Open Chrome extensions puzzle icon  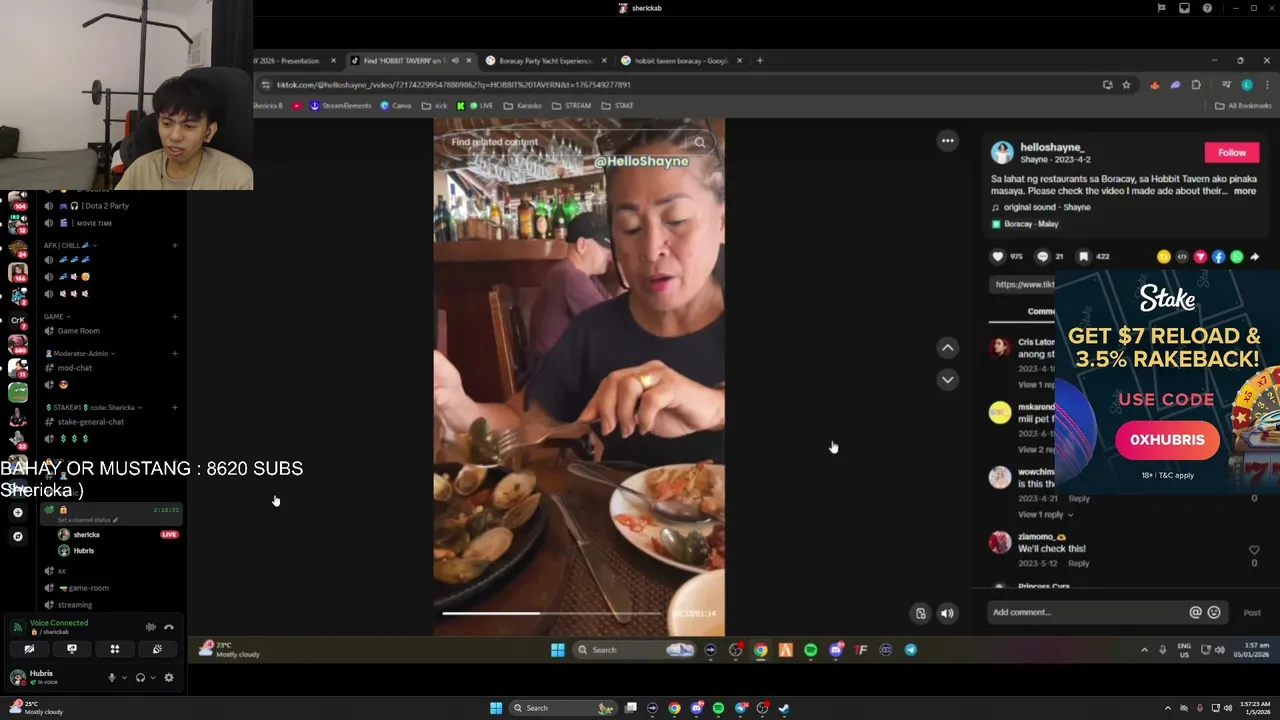click(1196, 85)
